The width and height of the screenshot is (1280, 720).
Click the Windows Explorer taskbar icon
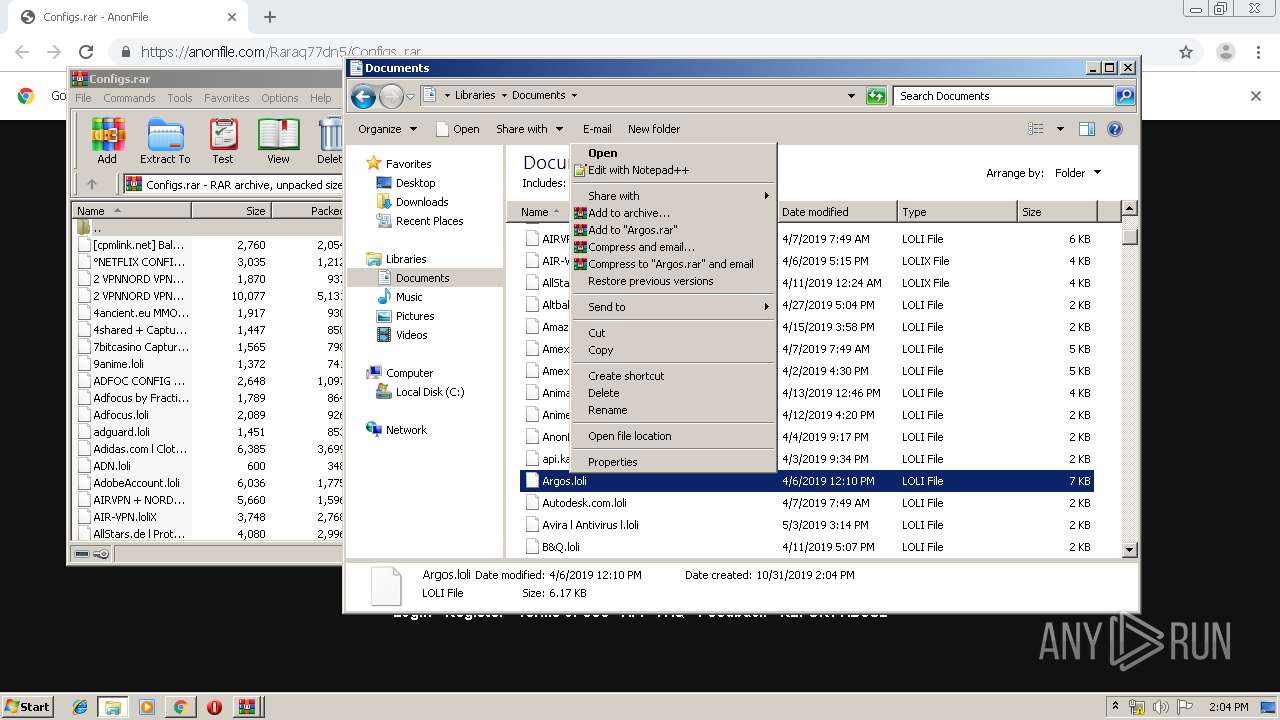click(x=113, y=707)
